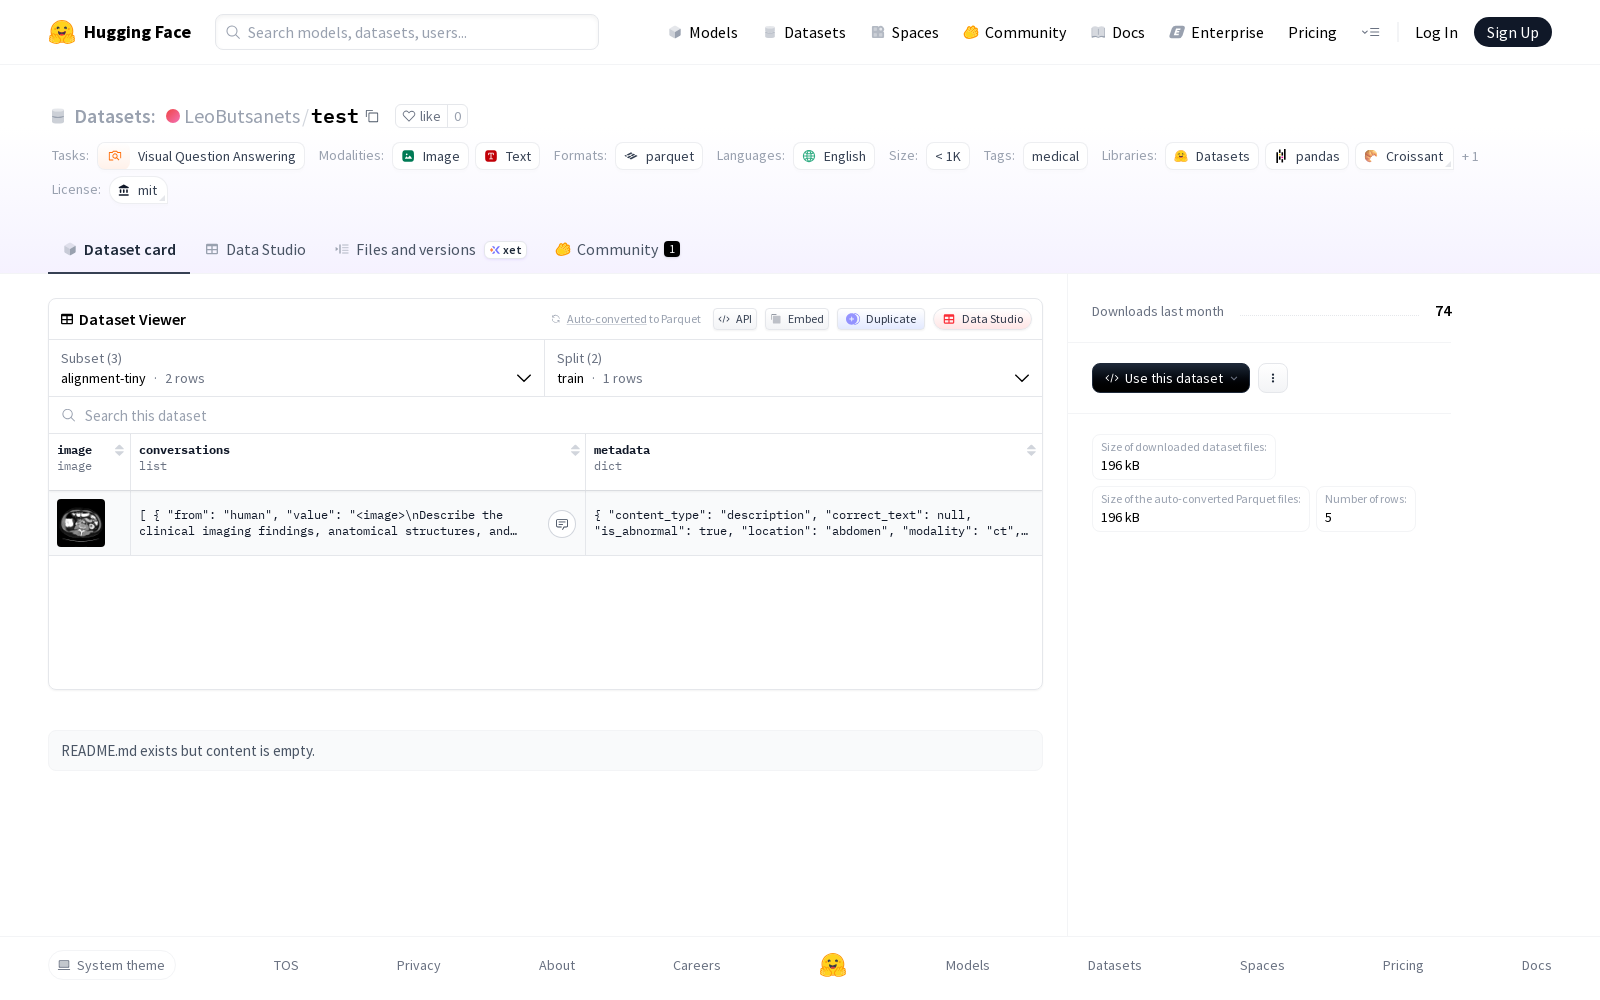Open Enterprise in the top navigation
The height and width of the screenshot is (1000, 1600).
click(x=1217, y=32)
